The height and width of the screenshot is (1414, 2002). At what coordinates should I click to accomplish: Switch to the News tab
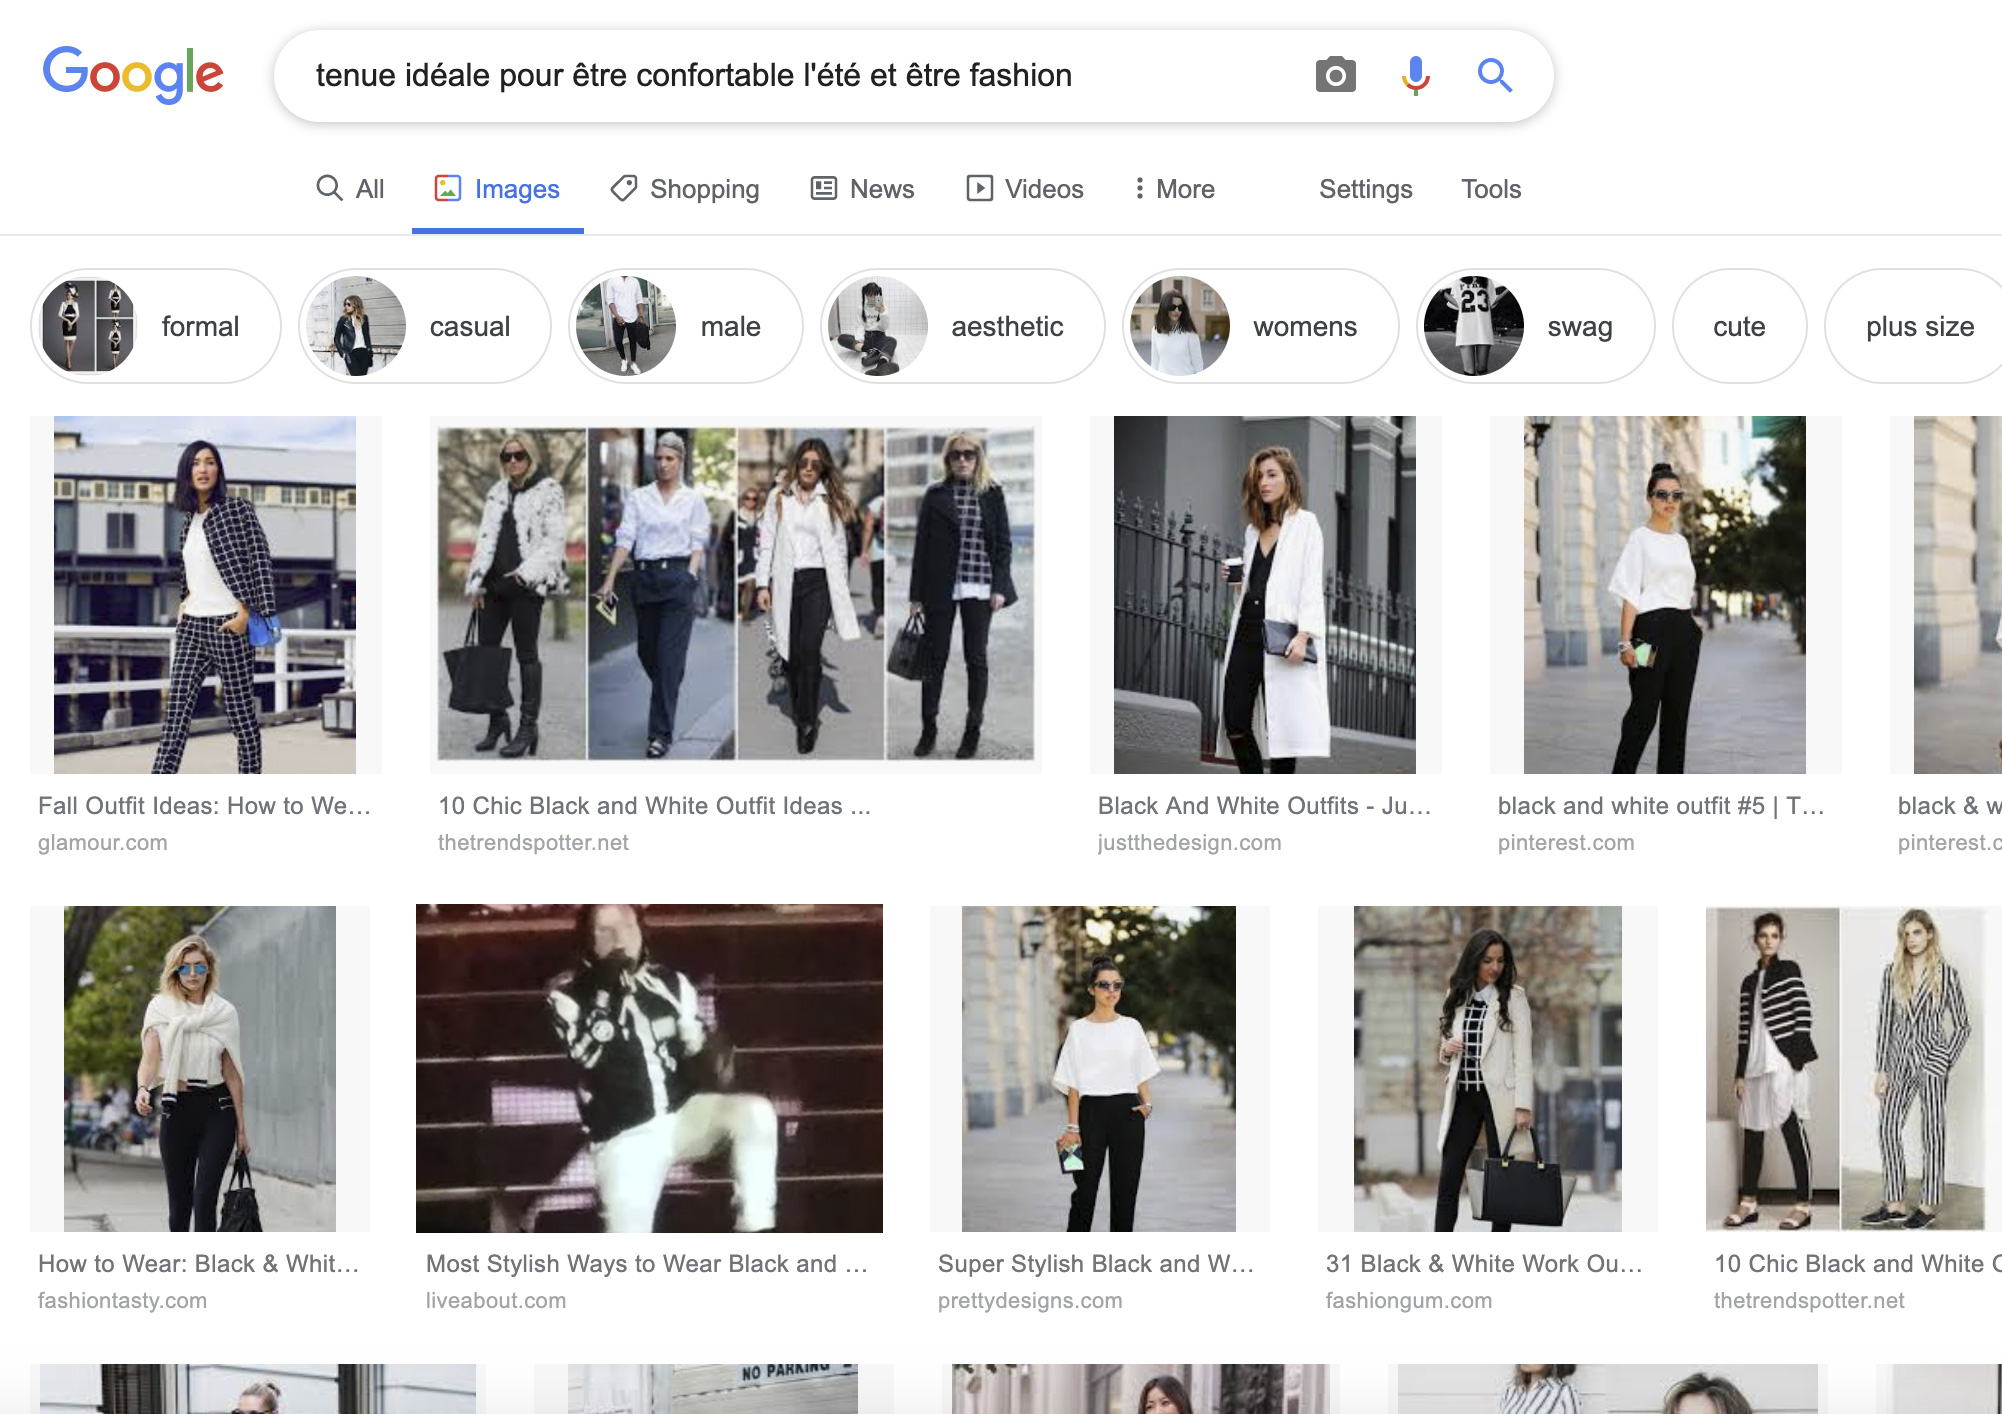862,189
